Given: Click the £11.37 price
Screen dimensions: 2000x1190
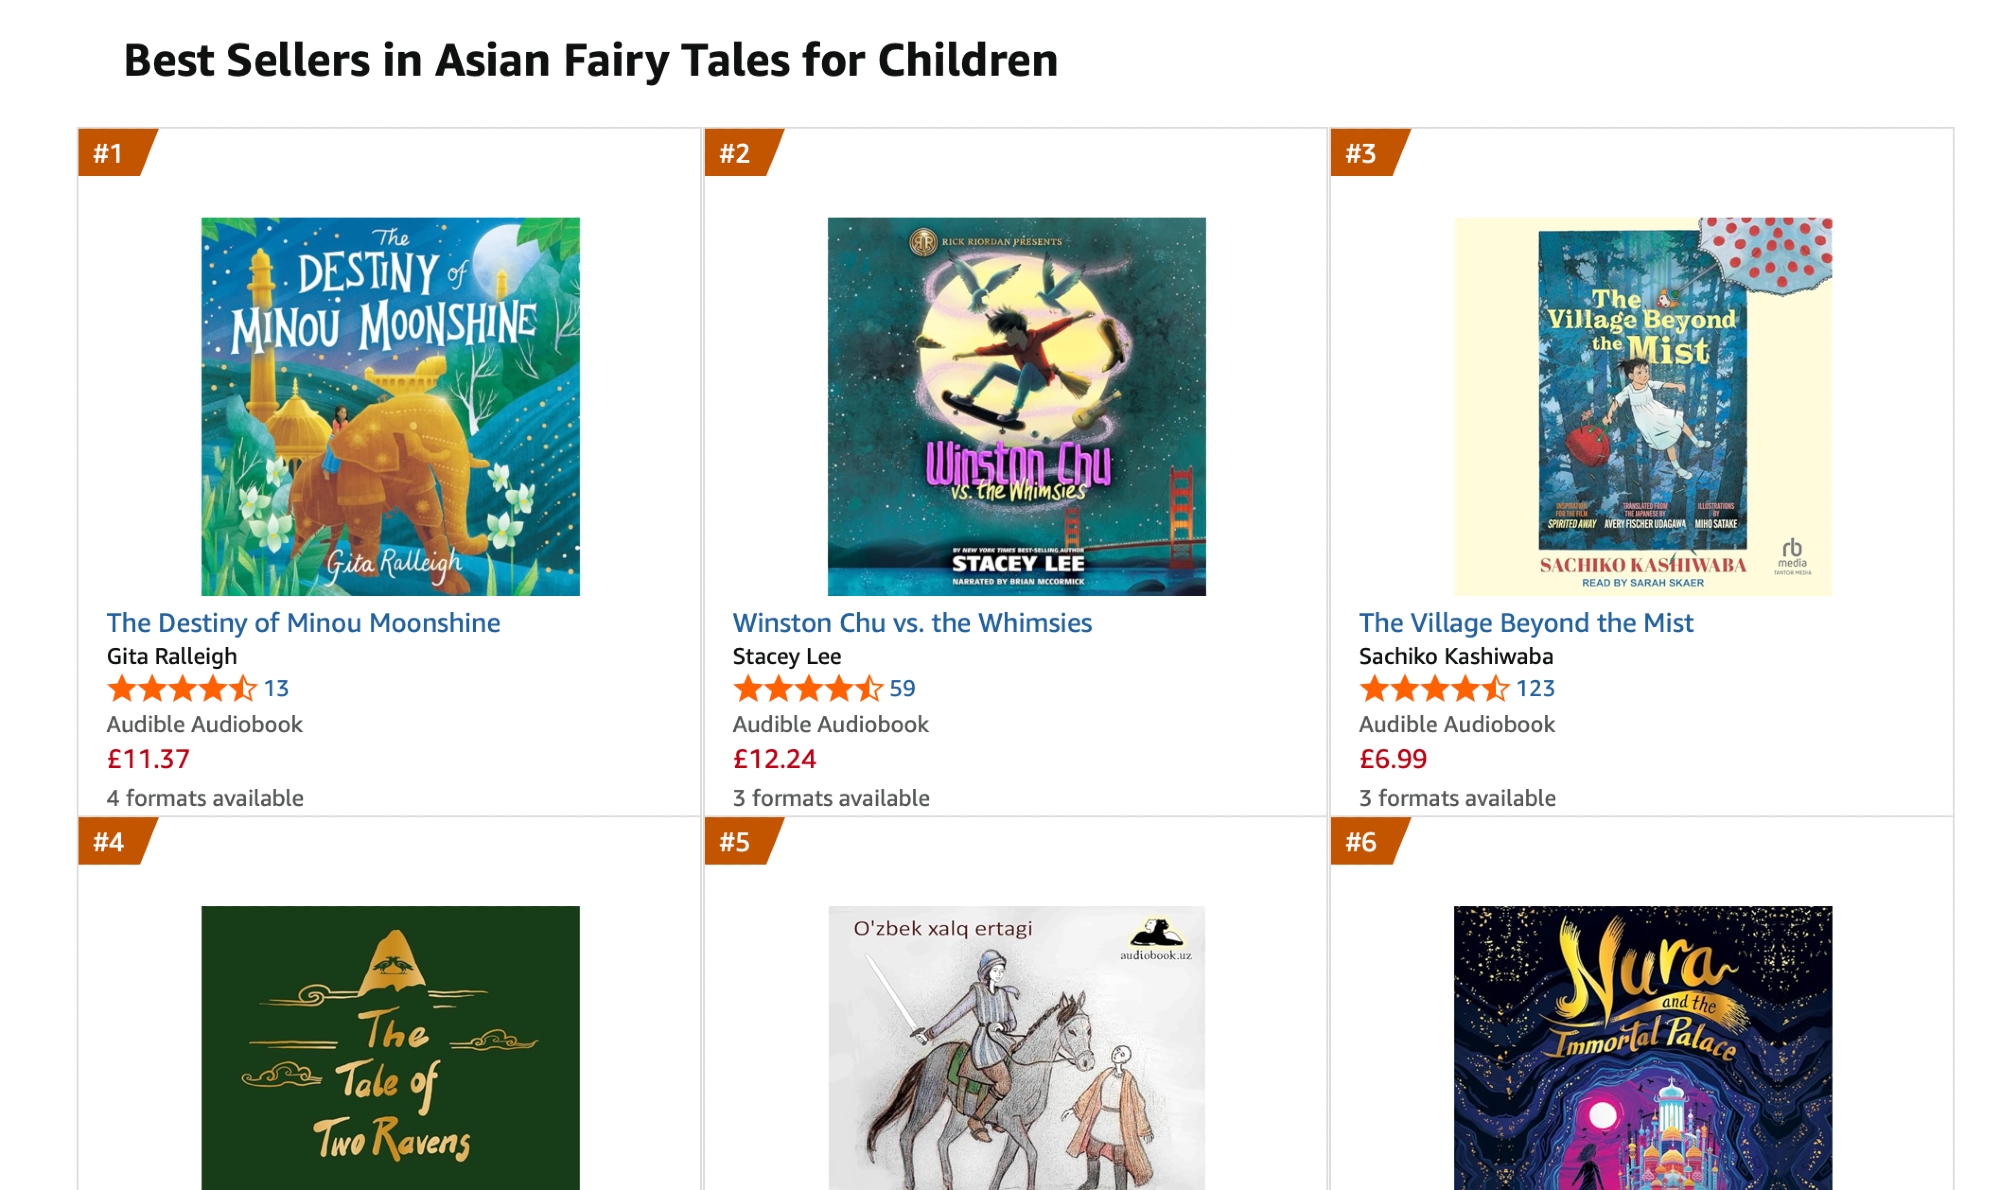Looking at the screenshot, I should tap(148, 759).
